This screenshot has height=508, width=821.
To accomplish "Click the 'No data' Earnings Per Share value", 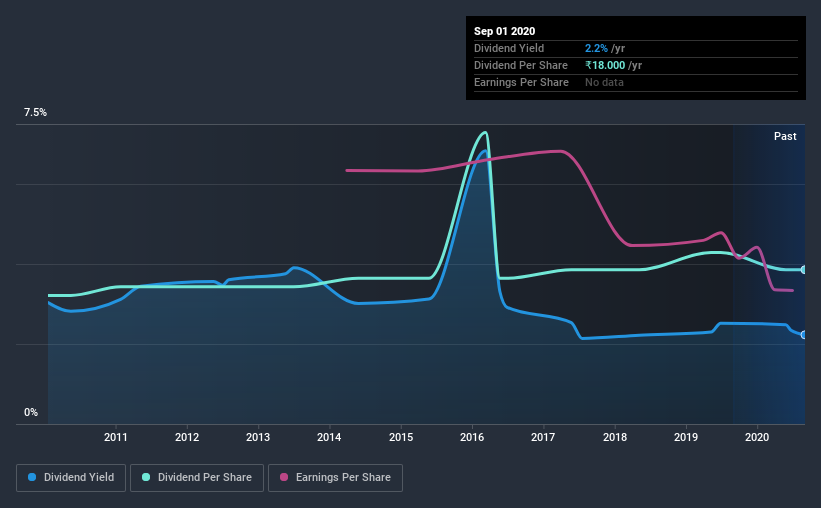I will [x=604, y=82].
